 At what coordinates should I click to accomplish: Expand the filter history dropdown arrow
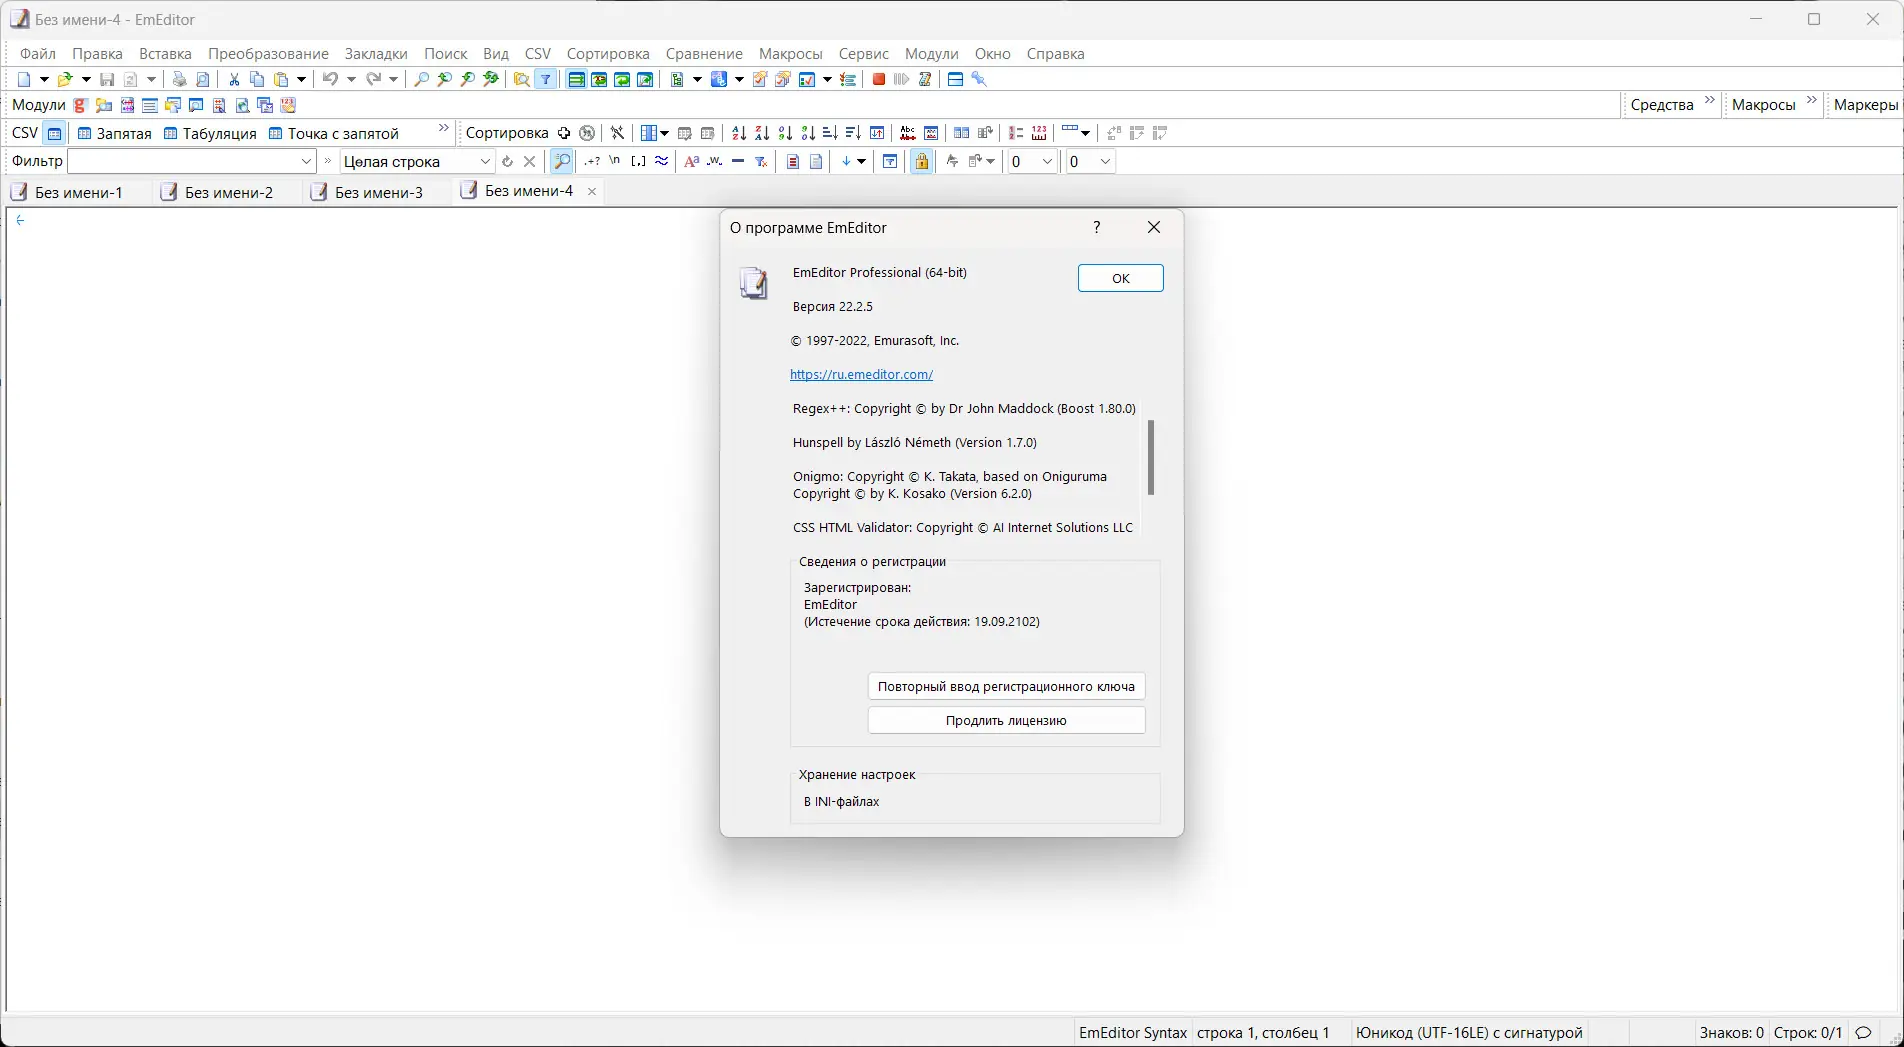(306, 160)
